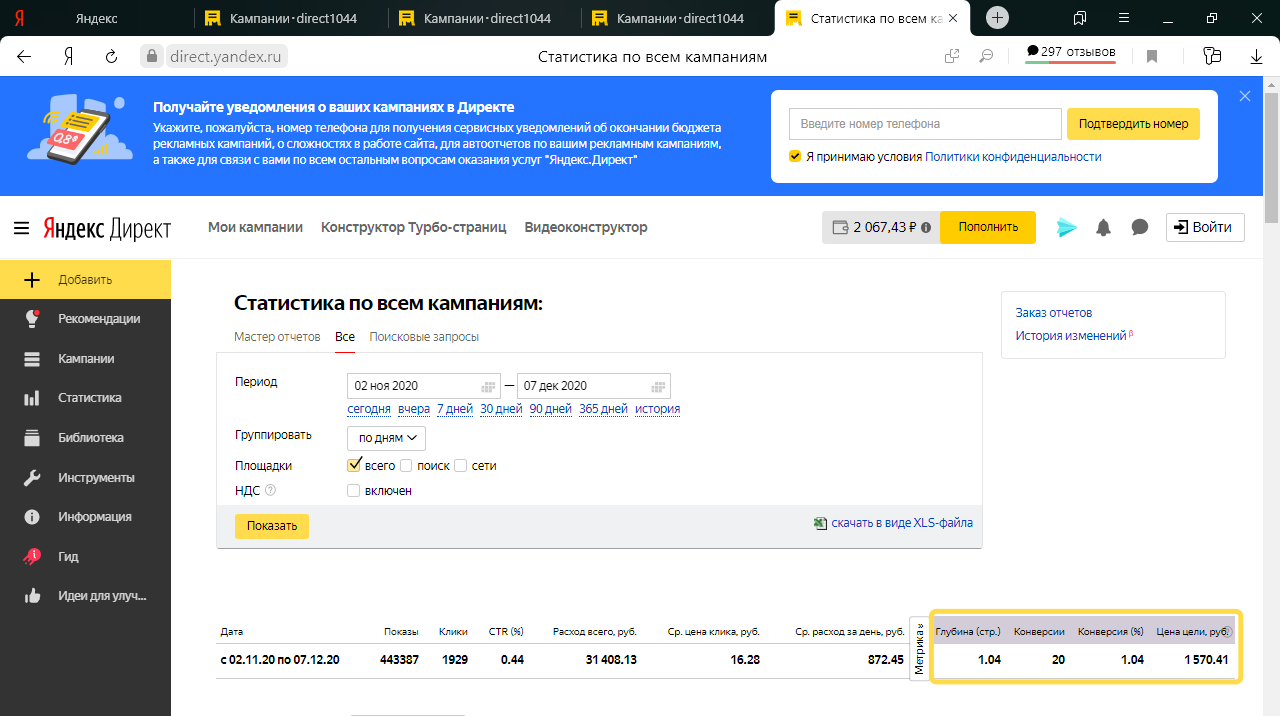1280x716 pixels.
Task: Open Yandex home via the Я icon
Action: point(68,57)
